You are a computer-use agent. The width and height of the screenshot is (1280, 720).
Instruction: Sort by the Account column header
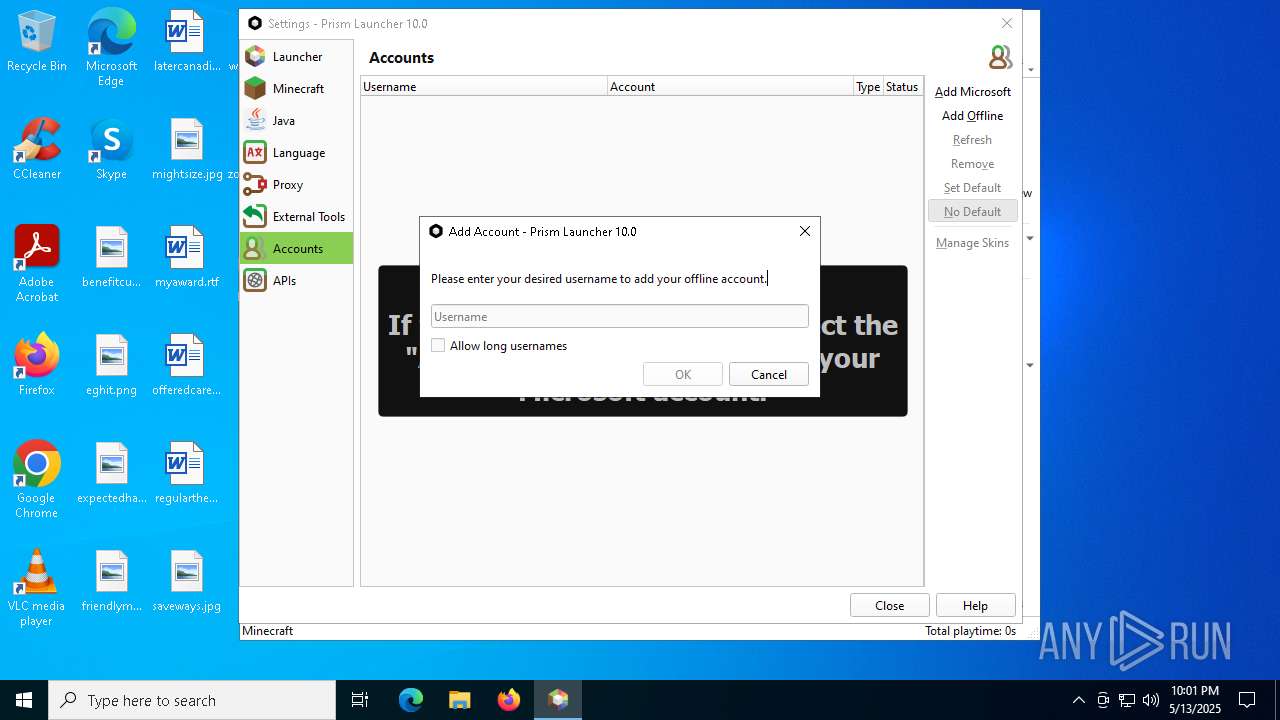730,87
